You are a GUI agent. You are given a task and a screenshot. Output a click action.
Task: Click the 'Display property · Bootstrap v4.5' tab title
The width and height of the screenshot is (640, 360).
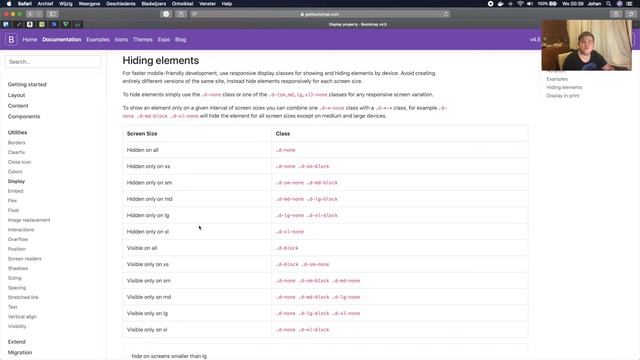coord(358,24)
